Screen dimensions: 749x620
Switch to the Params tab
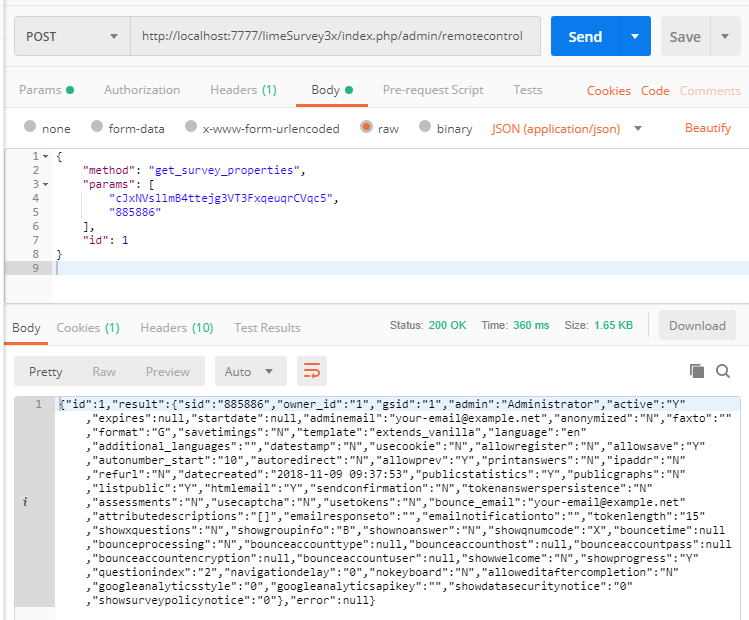pyautogui.click(x=46, y=90)
